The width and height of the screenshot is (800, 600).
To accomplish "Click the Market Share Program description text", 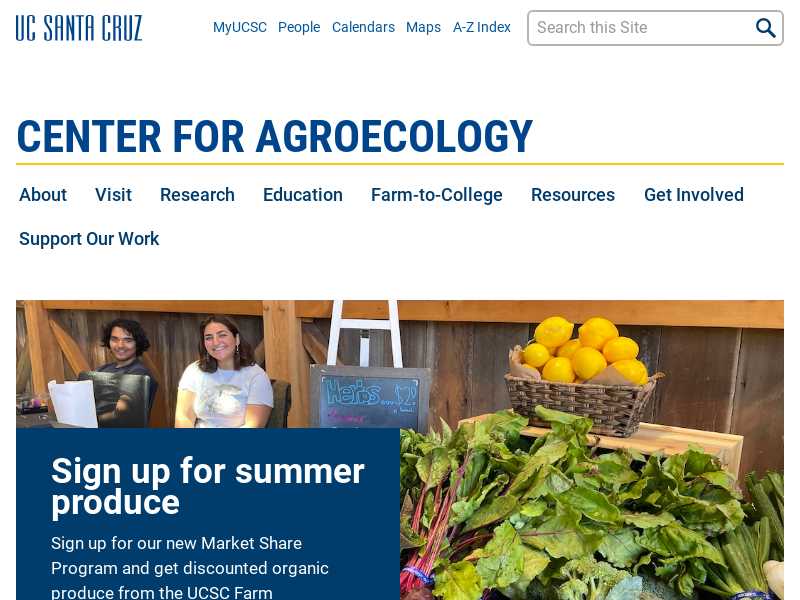I will tap(190, 568).
